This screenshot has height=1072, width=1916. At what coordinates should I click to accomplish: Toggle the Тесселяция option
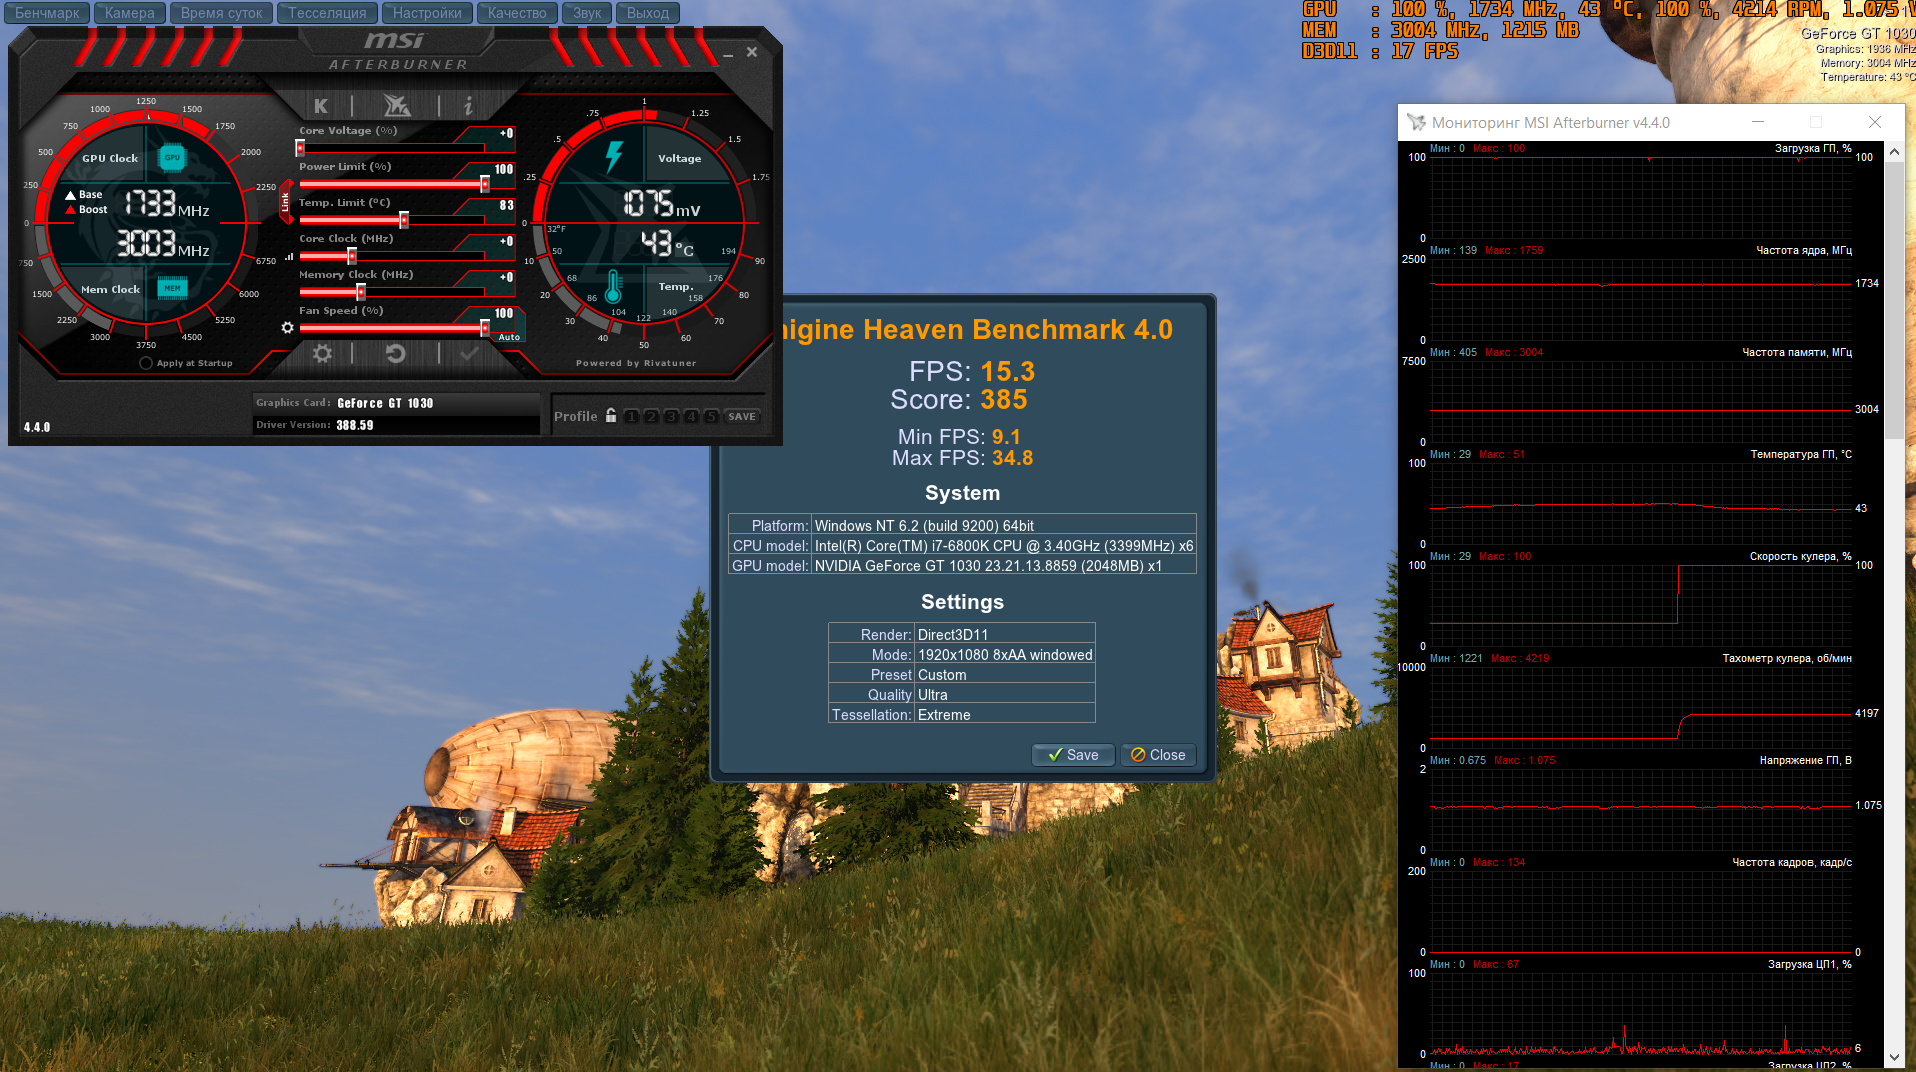327,13
